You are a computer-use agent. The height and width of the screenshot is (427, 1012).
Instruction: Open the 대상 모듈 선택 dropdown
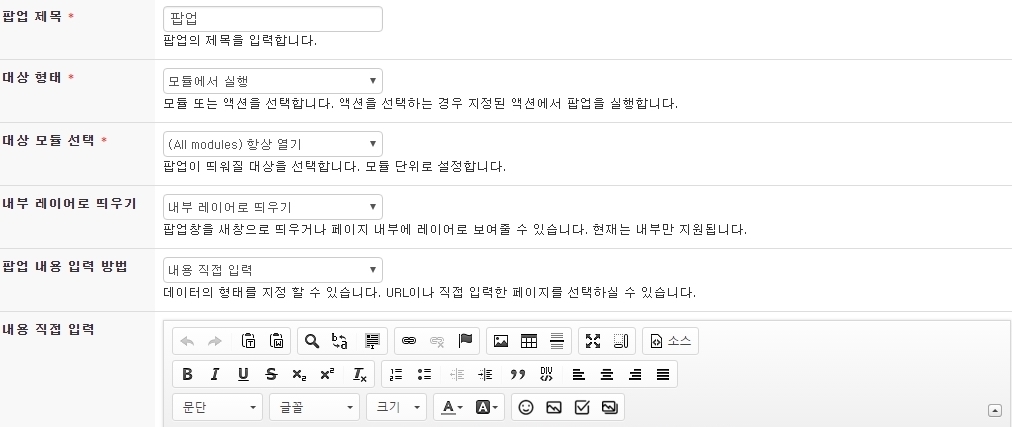point(272,144)
